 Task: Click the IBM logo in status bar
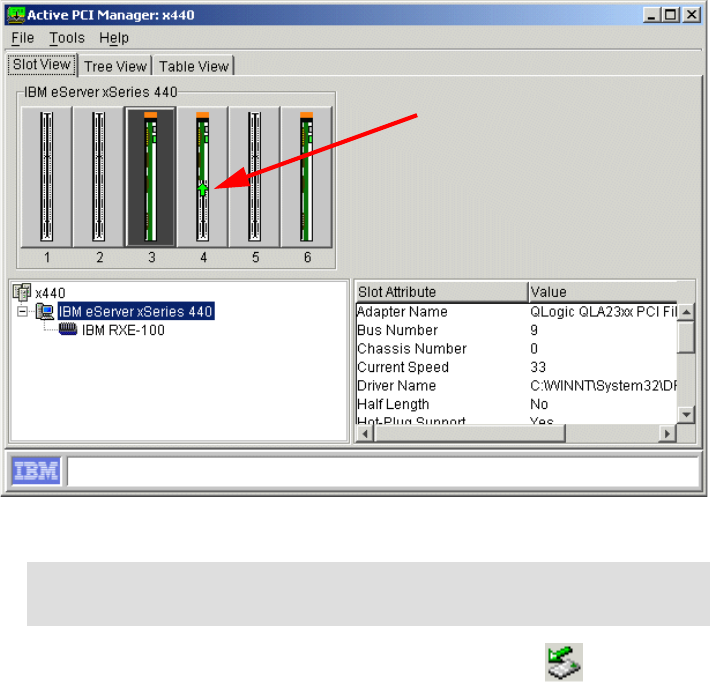pyautogui.click(x=36, y=471)
